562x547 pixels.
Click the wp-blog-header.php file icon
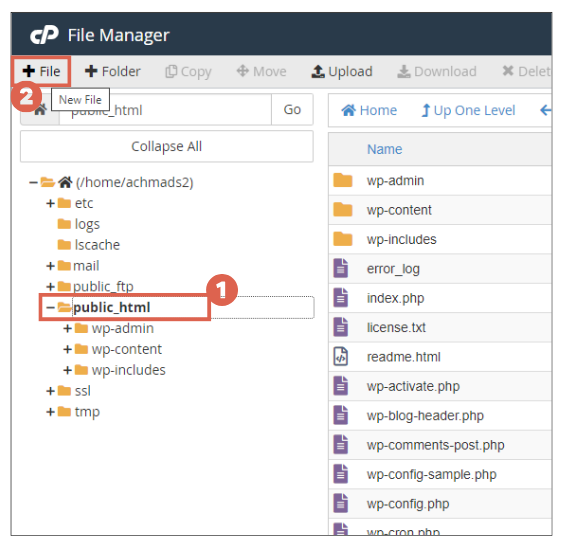(x=340, y=415)
